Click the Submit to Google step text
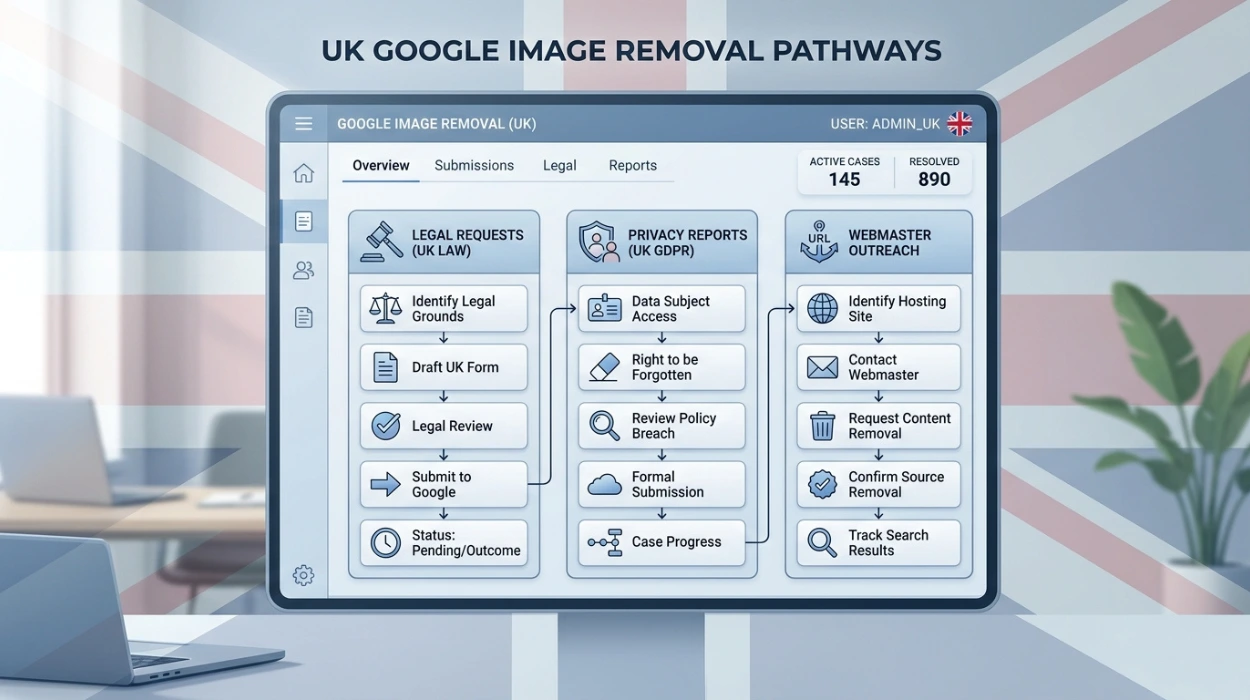 click(441, 484)
